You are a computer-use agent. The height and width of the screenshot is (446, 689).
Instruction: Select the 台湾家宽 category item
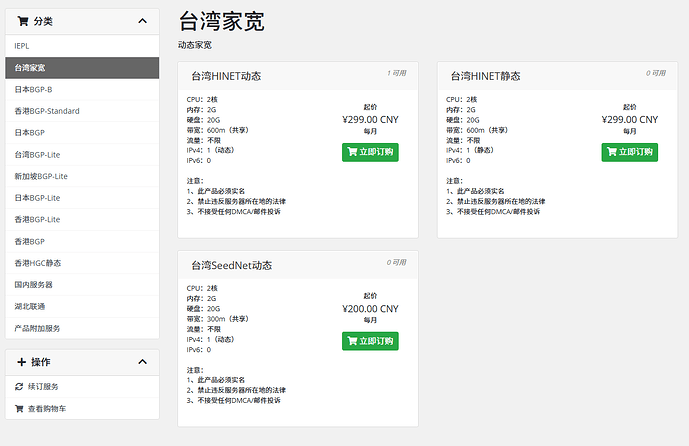(82, 68)
